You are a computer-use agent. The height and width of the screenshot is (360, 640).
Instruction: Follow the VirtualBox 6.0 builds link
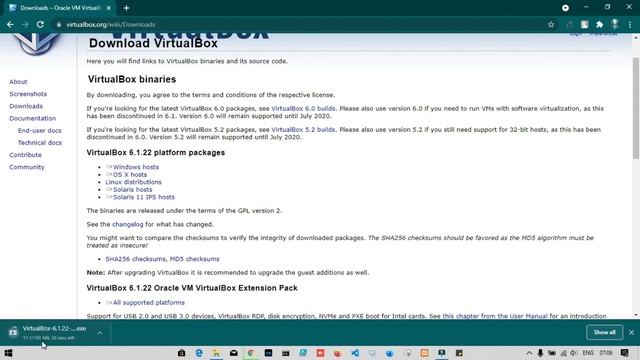point(303,109)
